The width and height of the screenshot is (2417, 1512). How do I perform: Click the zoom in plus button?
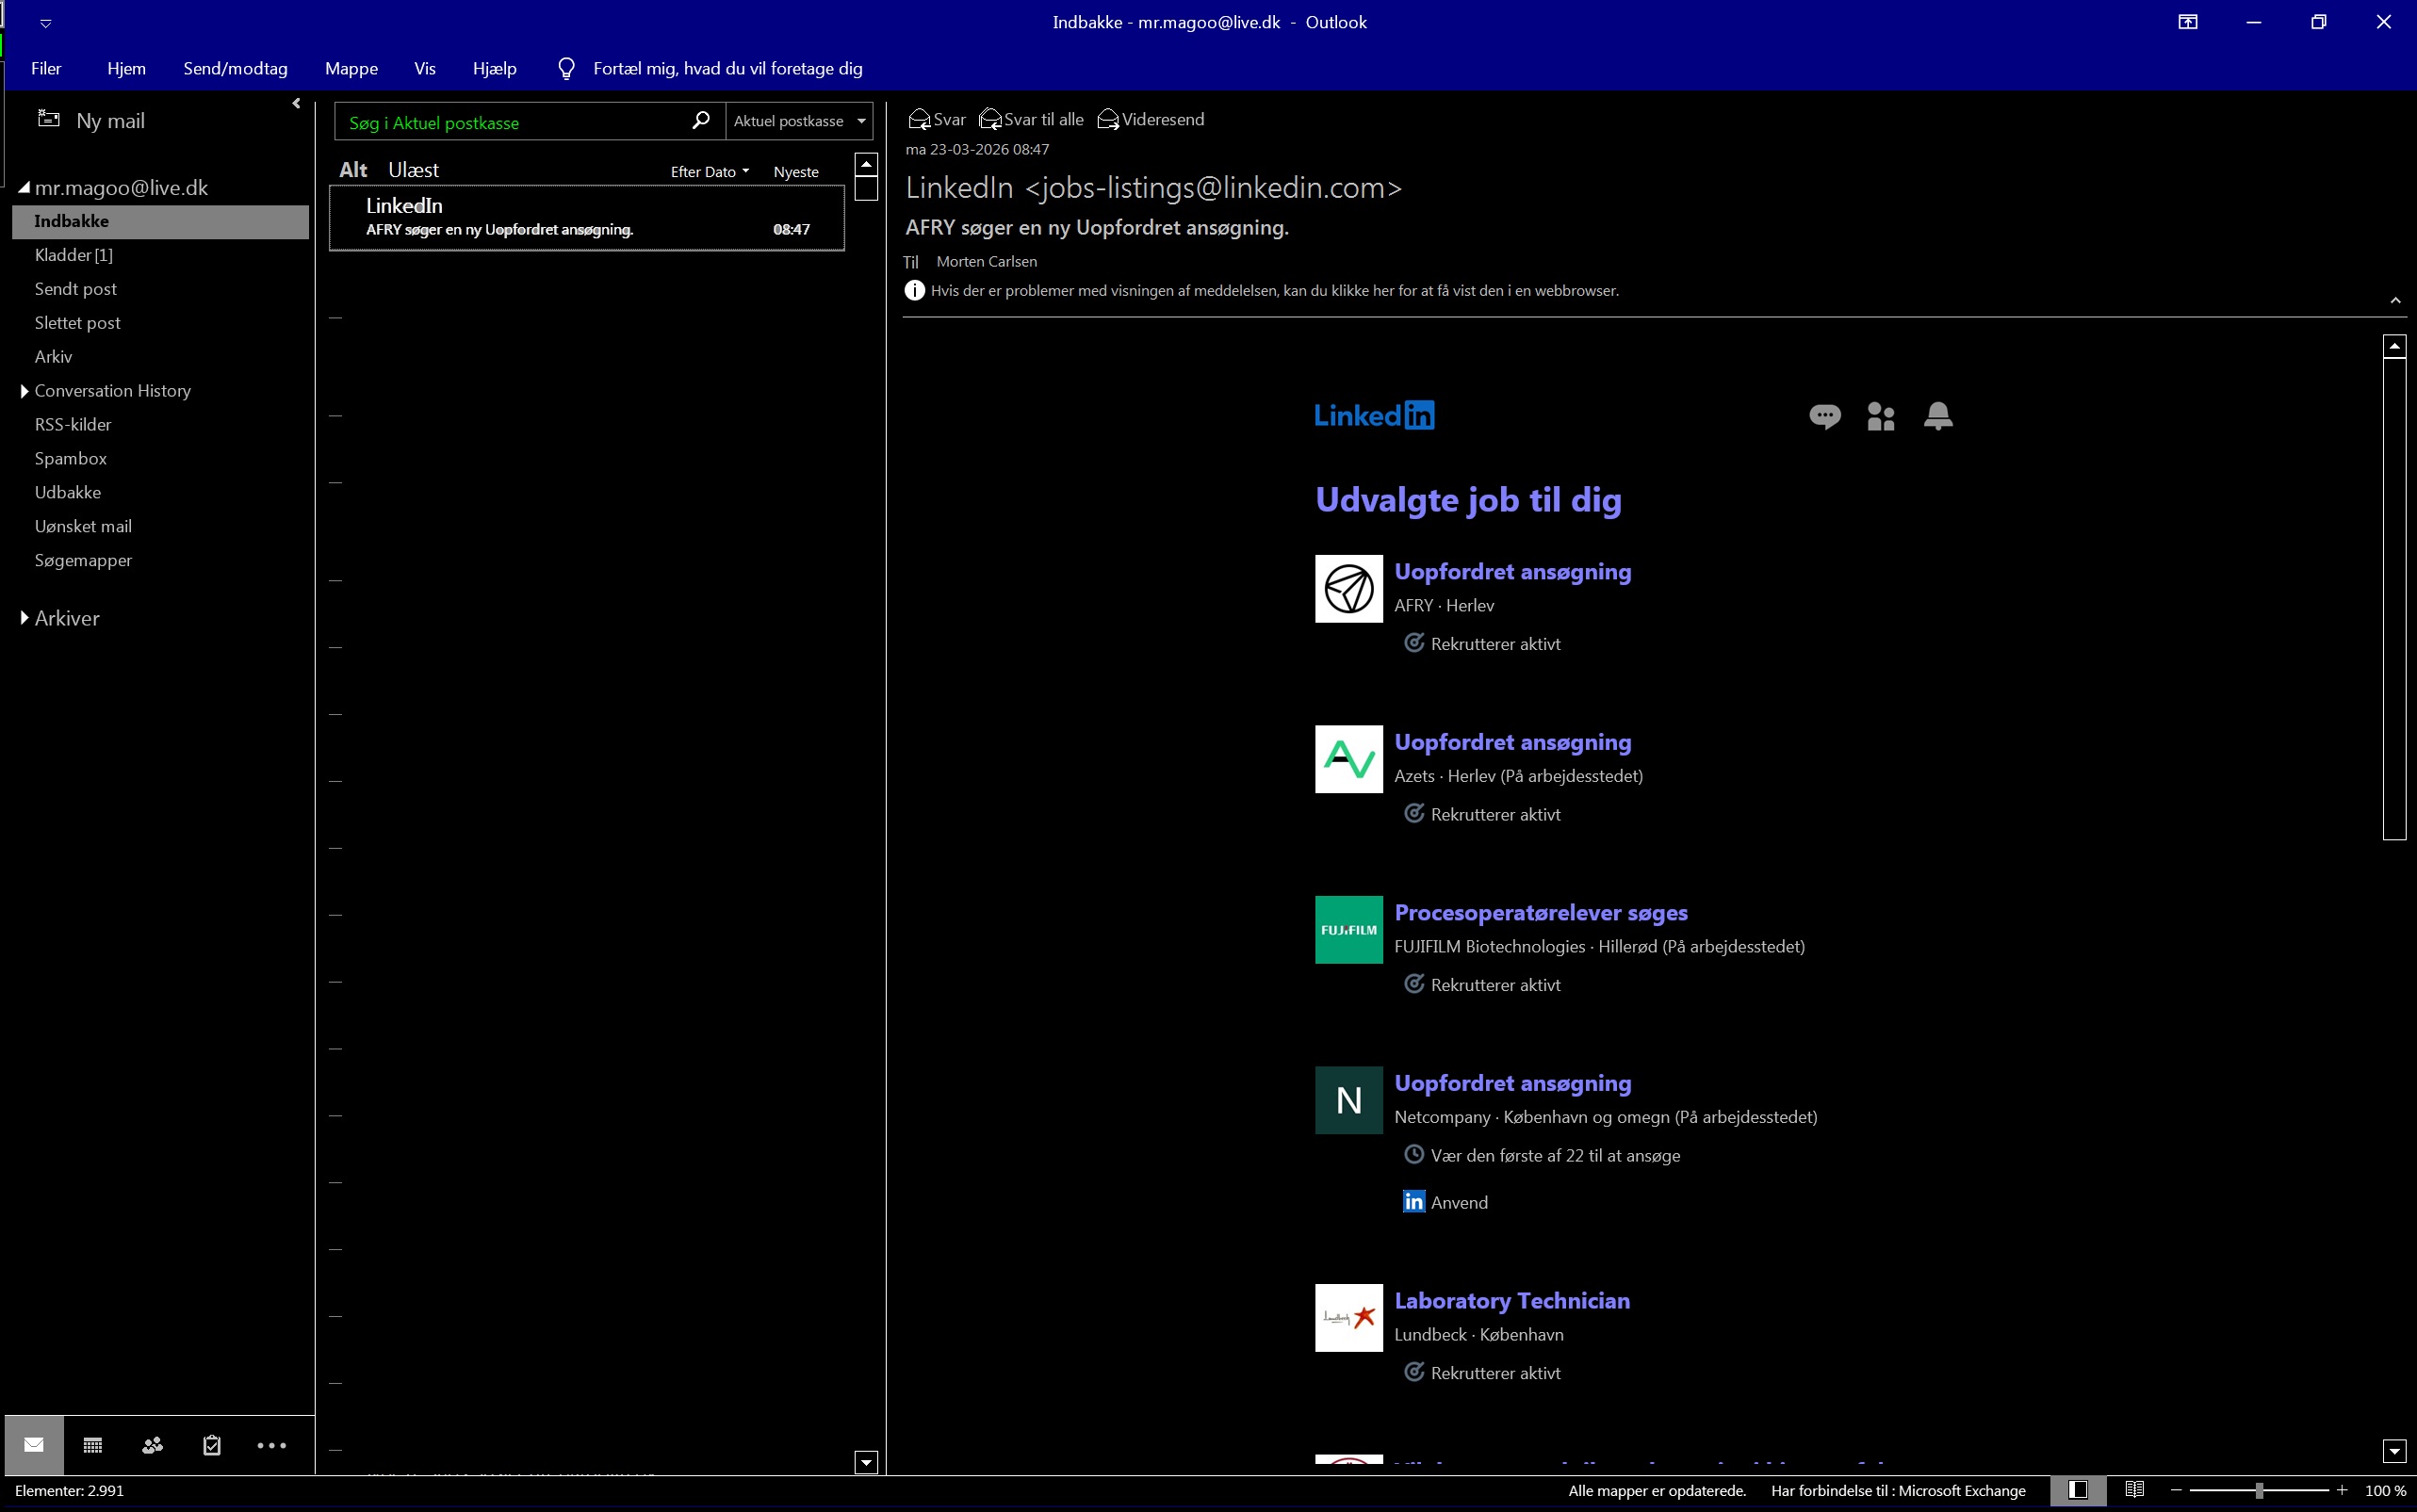coord(2341,1490)
